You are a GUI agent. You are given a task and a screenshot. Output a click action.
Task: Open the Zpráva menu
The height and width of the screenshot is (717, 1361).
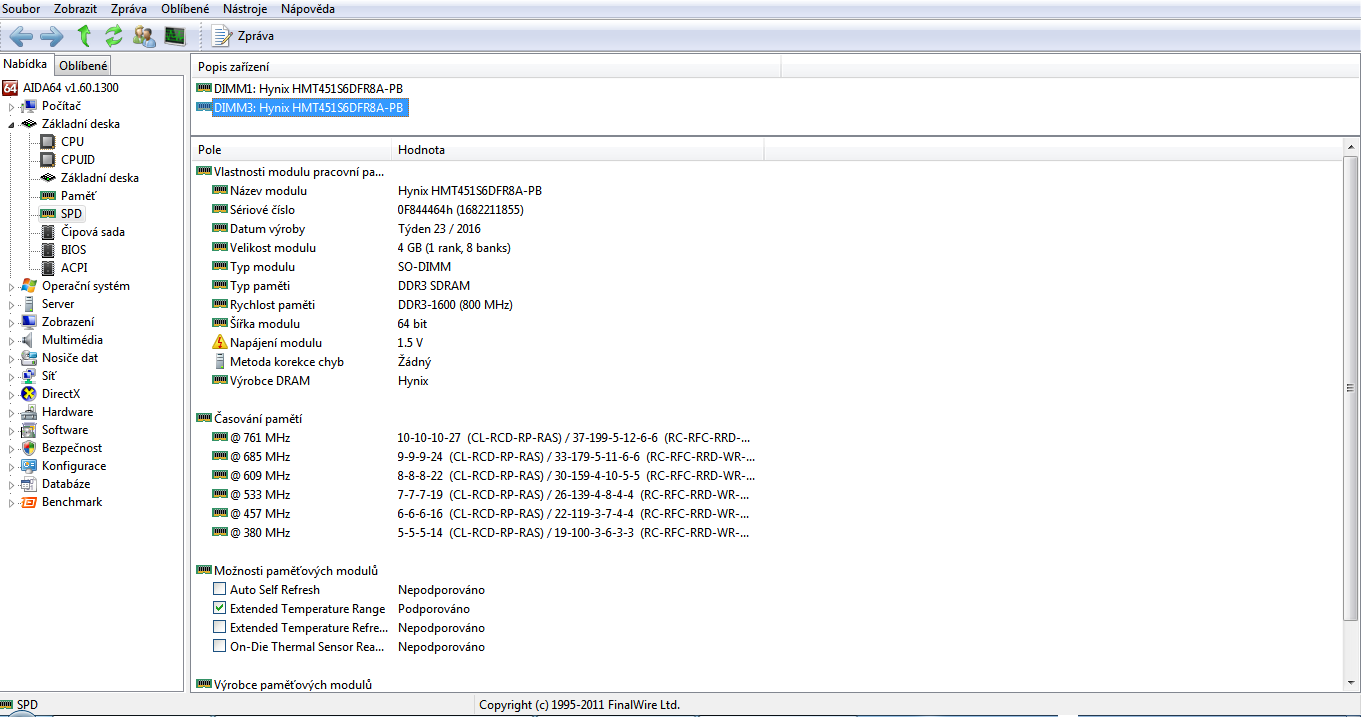click(x=129, y=9)
